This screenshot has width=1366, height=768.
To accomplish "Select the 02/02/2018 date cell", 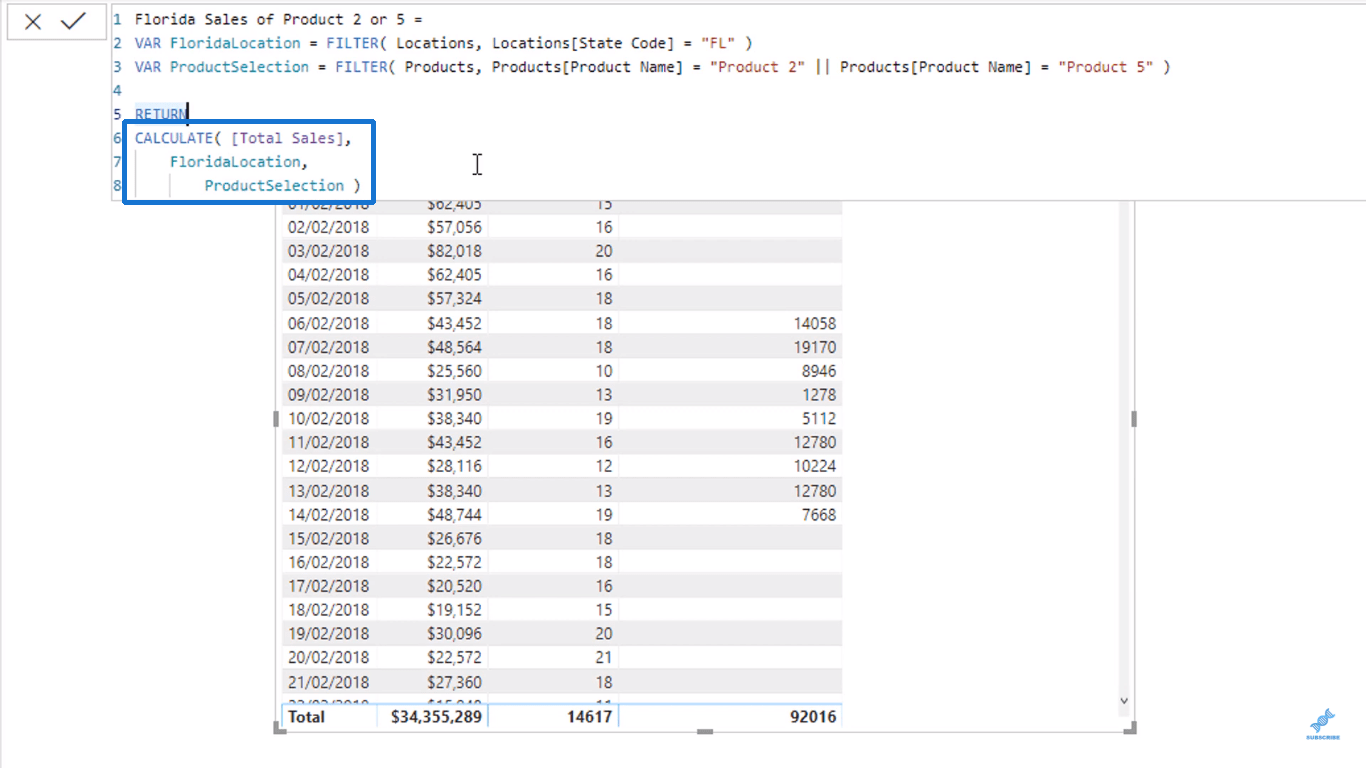I will pyautogui.click(x=328, y=227).
